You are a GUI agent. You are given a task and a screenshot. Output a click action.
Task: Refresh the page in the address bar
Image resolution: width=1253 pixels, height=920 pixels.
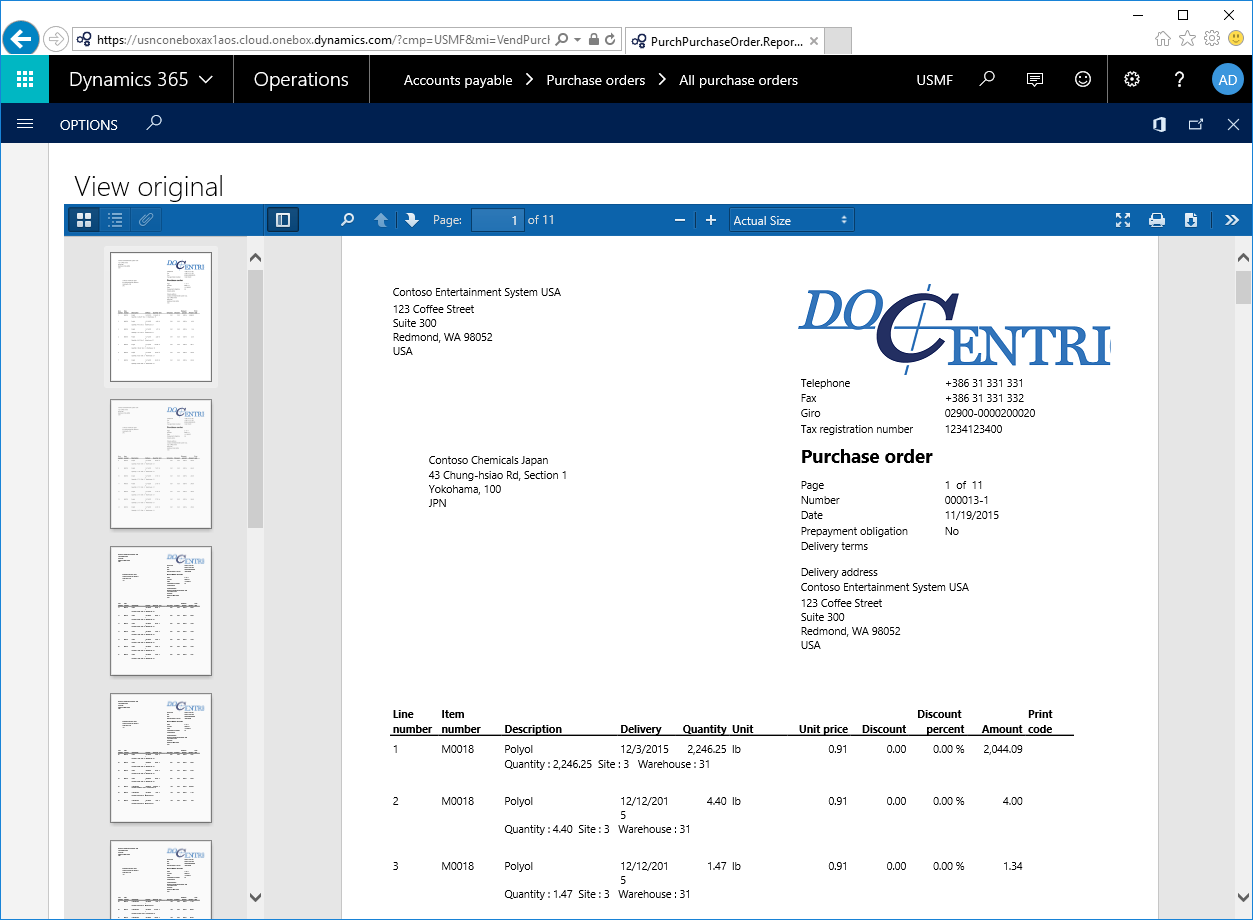point(611,40)
